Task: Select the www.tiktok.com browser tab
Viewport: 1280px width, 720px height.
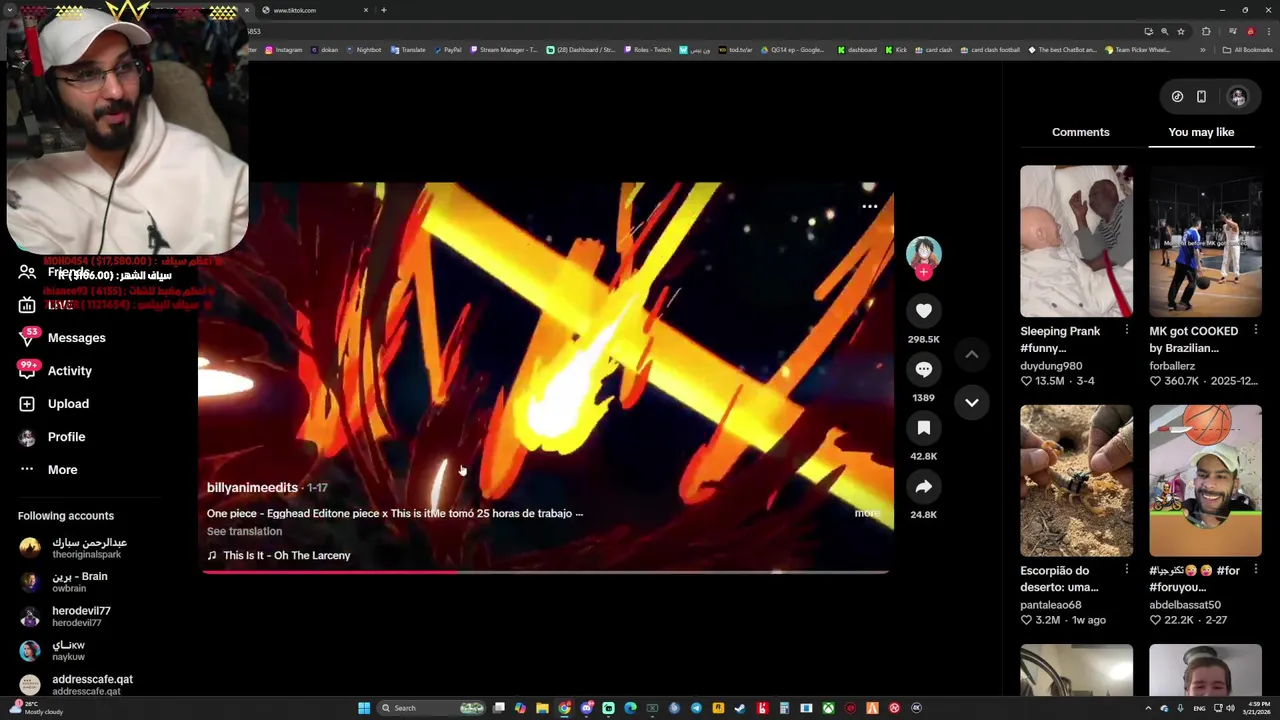Action: coord(313,10)
